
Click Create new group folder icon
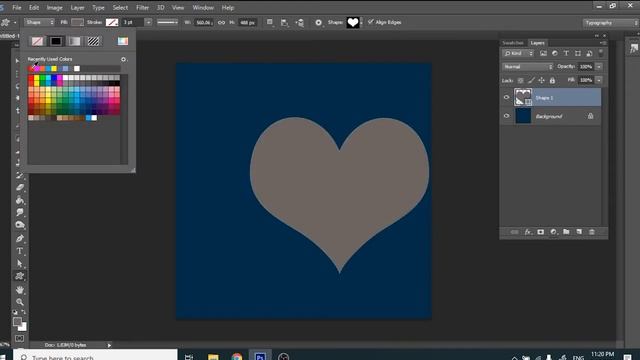[x=566, y=232]
